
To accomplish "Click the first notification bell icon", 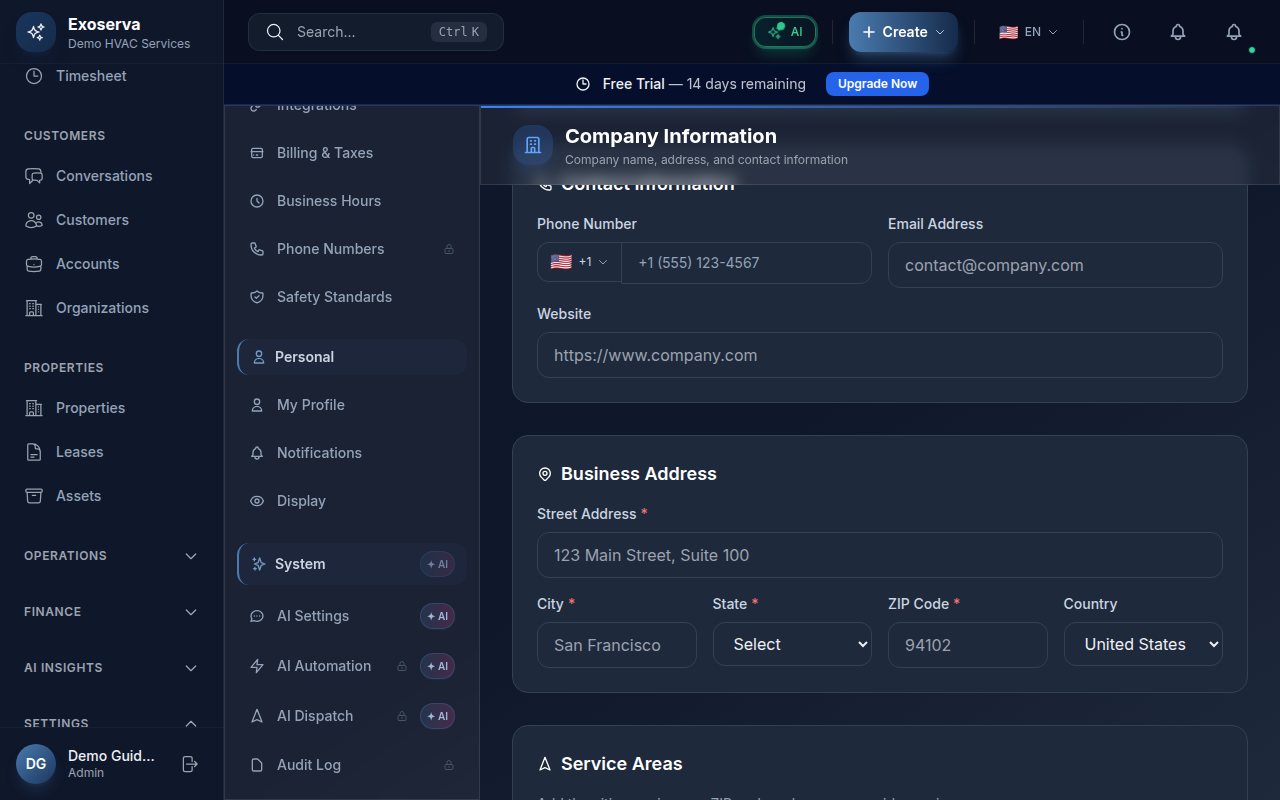I will 1178,32.
